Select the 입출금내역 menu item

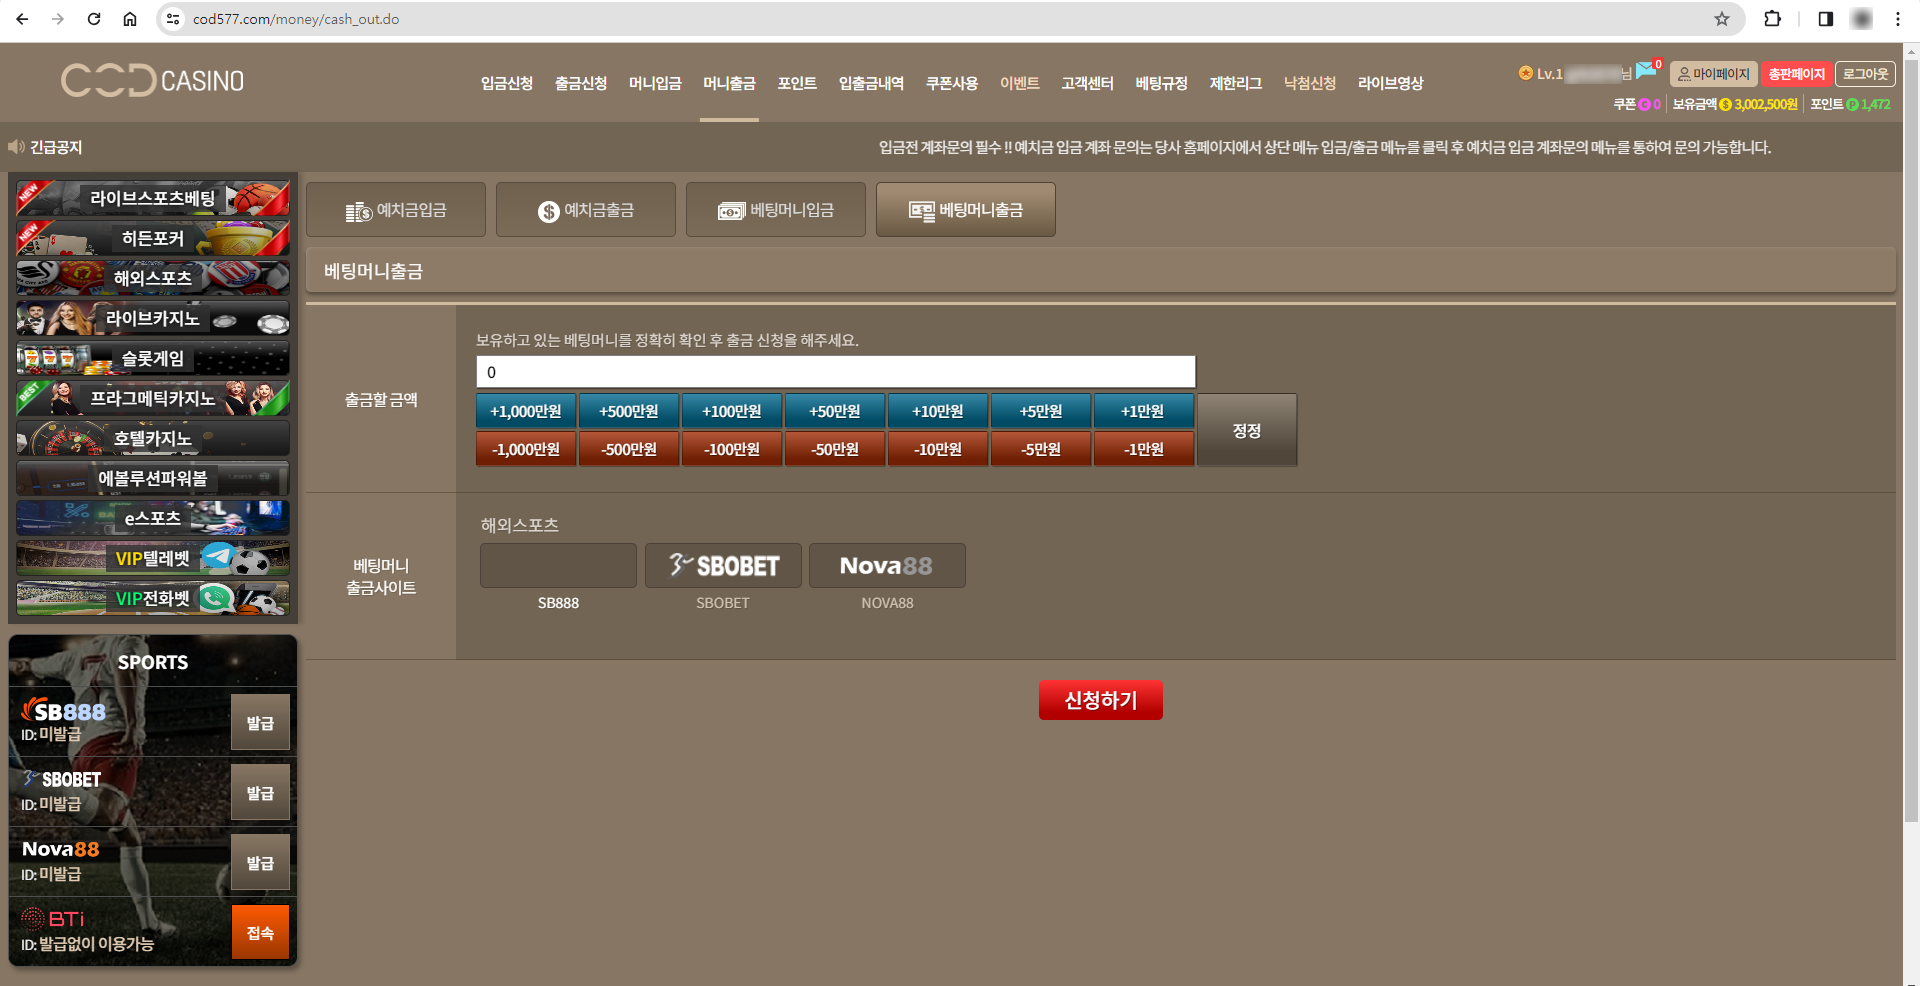click(x=871, y=83)
